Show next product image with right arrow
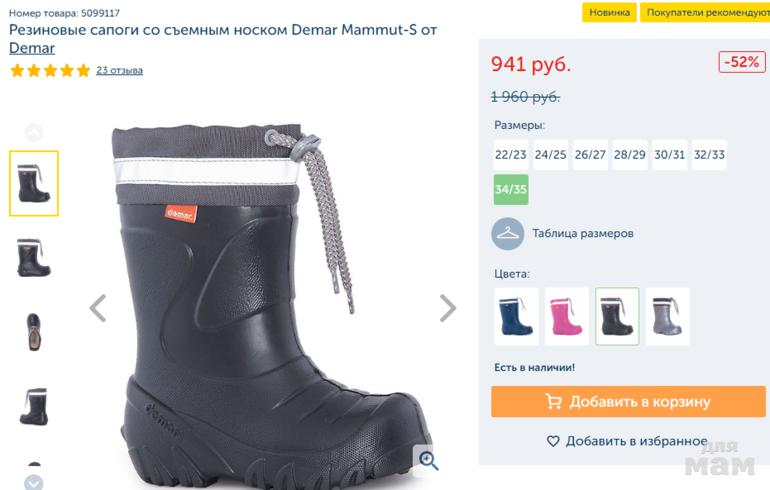 [x=447, y=308]
